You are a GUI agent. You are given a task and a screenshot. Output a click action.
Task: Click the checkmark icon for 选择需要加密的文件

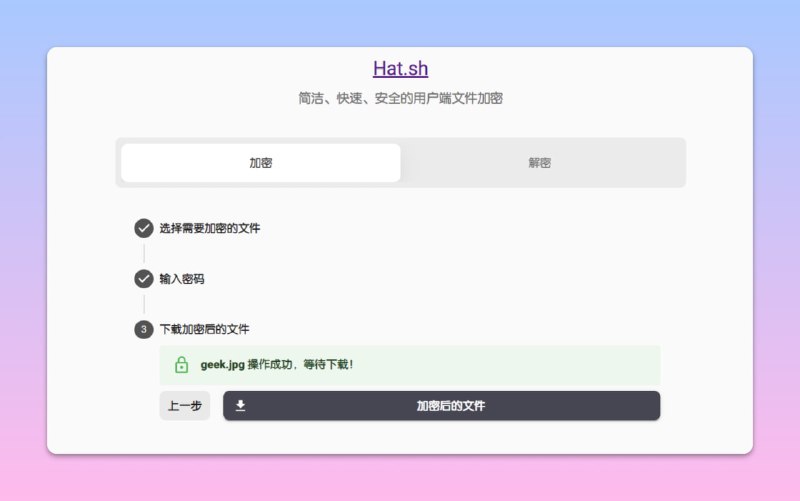click(144, 228)
